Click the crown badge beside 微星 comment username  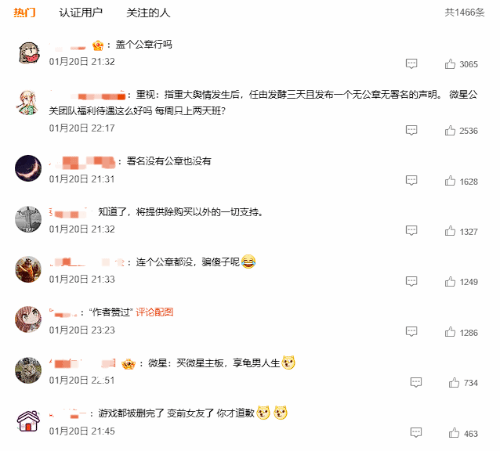[129, 364]
